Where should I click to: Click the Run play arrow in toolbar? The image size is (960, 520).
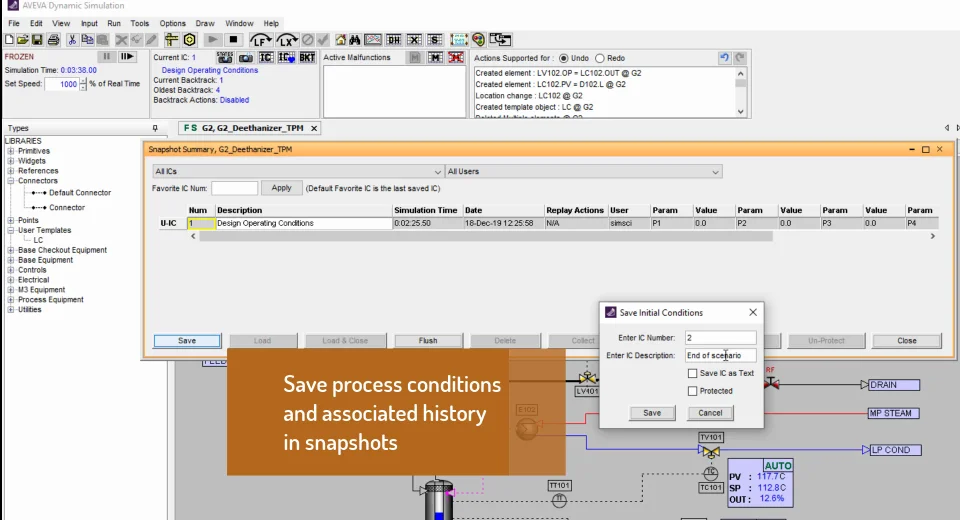tap(212, 40)
